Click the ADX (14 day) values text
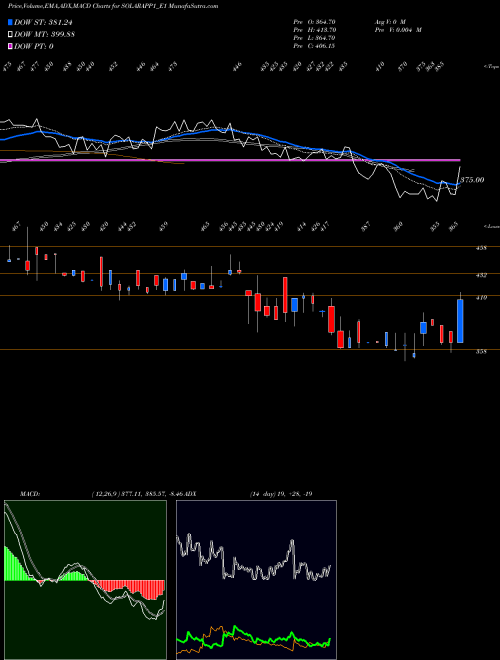Viewport: 500px width, 660px height. pyautogui.click(x=281, y=494)
